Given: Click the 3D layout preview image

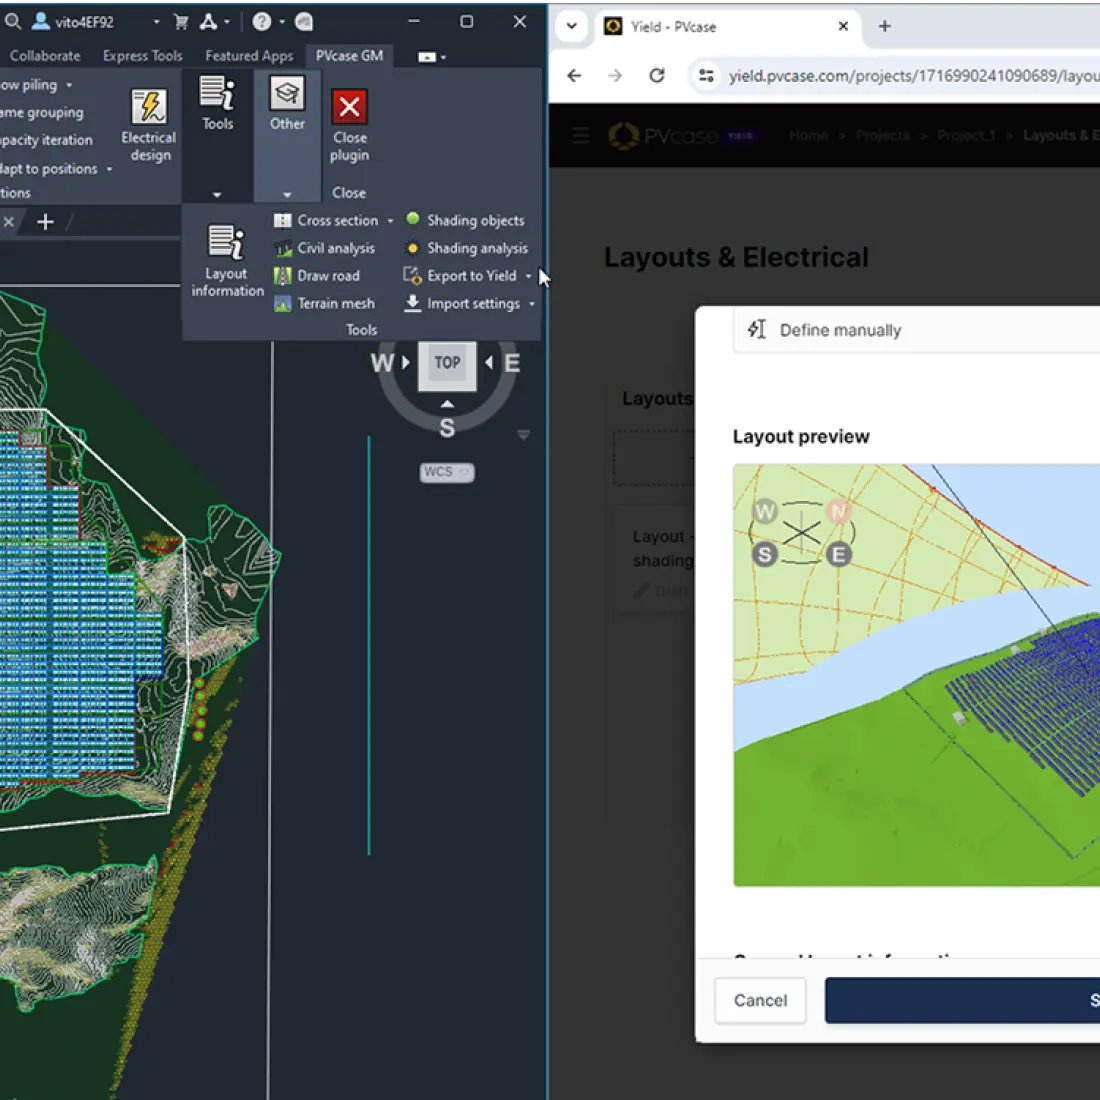Looking at the screenshot, I should click(x=916, y=675).
